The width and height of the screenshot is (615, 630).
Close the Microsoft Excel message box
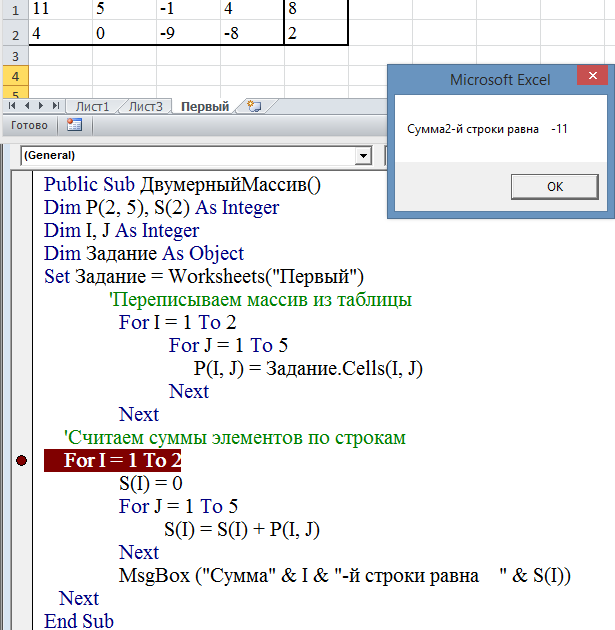coord(593,76)
